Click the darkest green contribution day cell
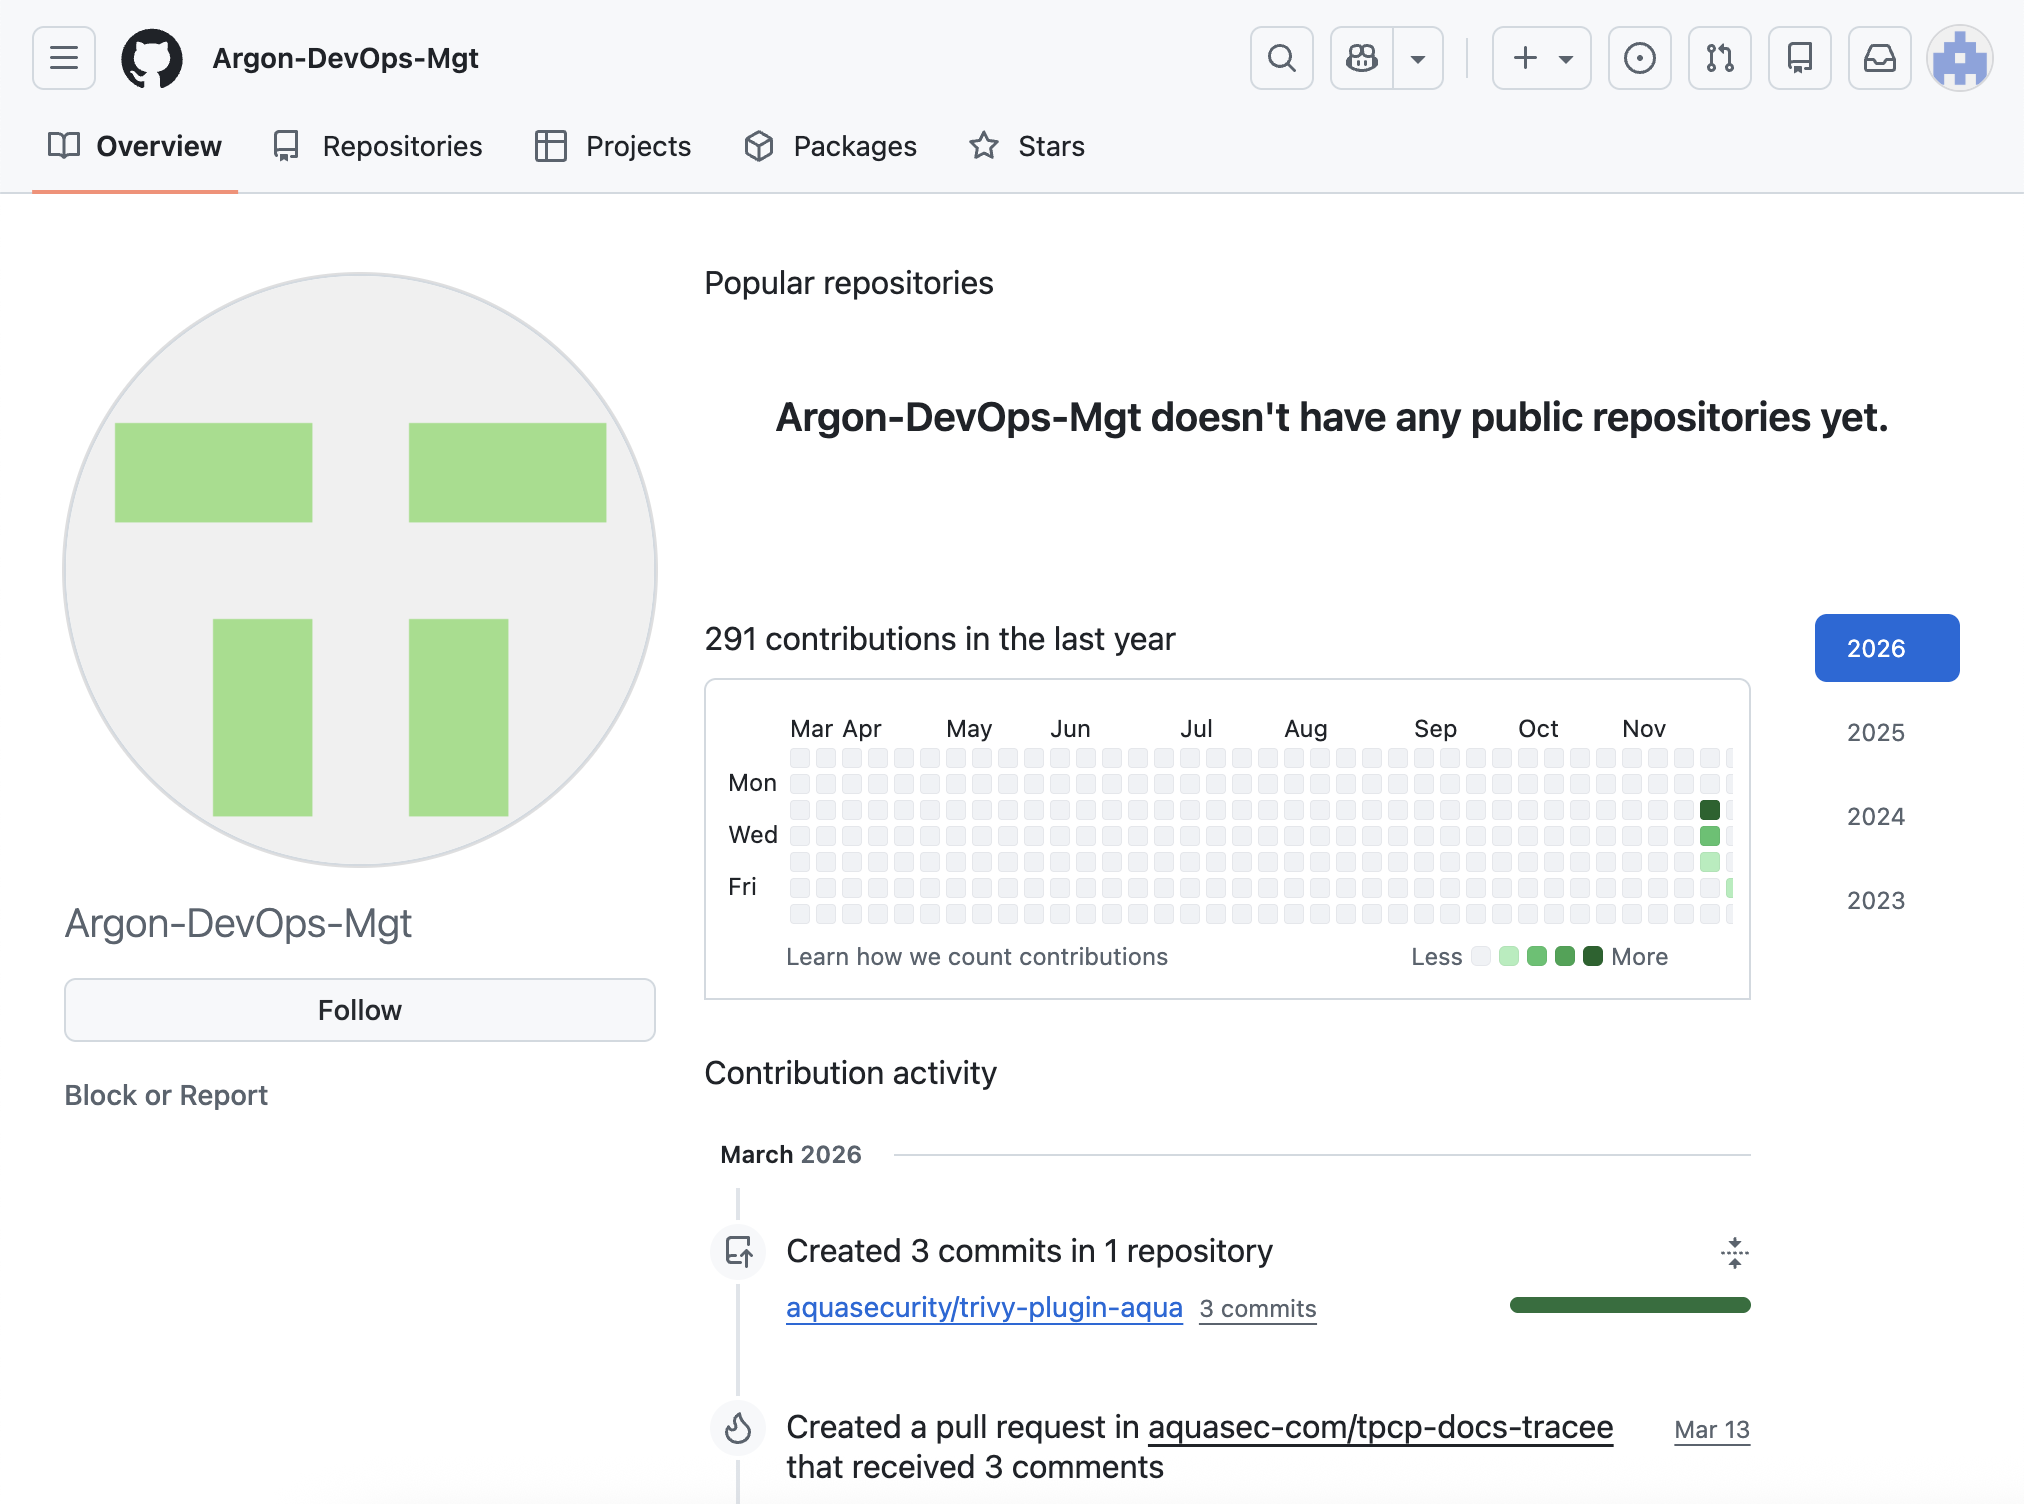The width and height of the screenshot is (2024, 1504). 1710,810
